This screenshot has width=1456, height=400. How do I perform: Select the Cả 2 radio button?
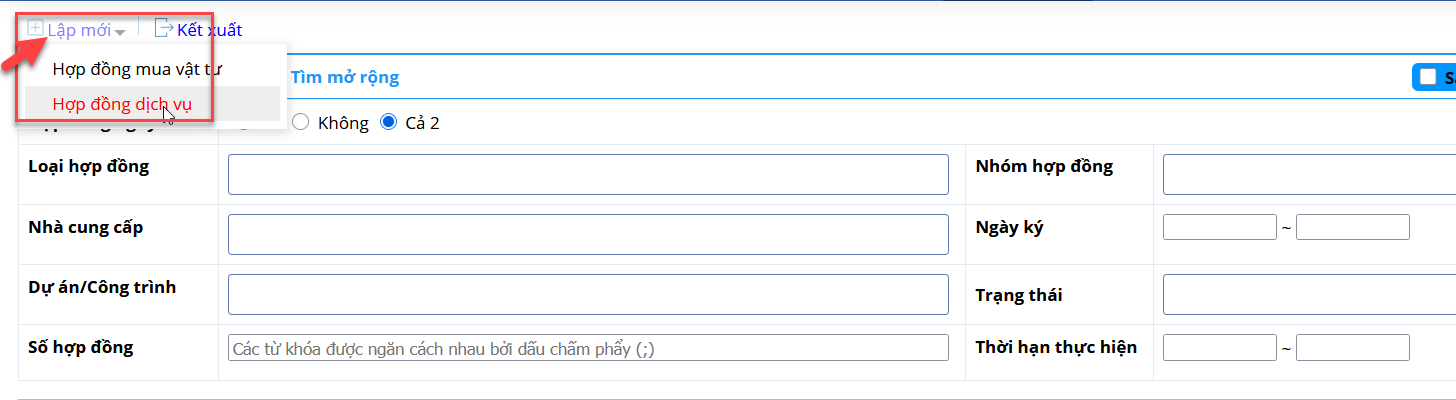click(x=389, y=123)
